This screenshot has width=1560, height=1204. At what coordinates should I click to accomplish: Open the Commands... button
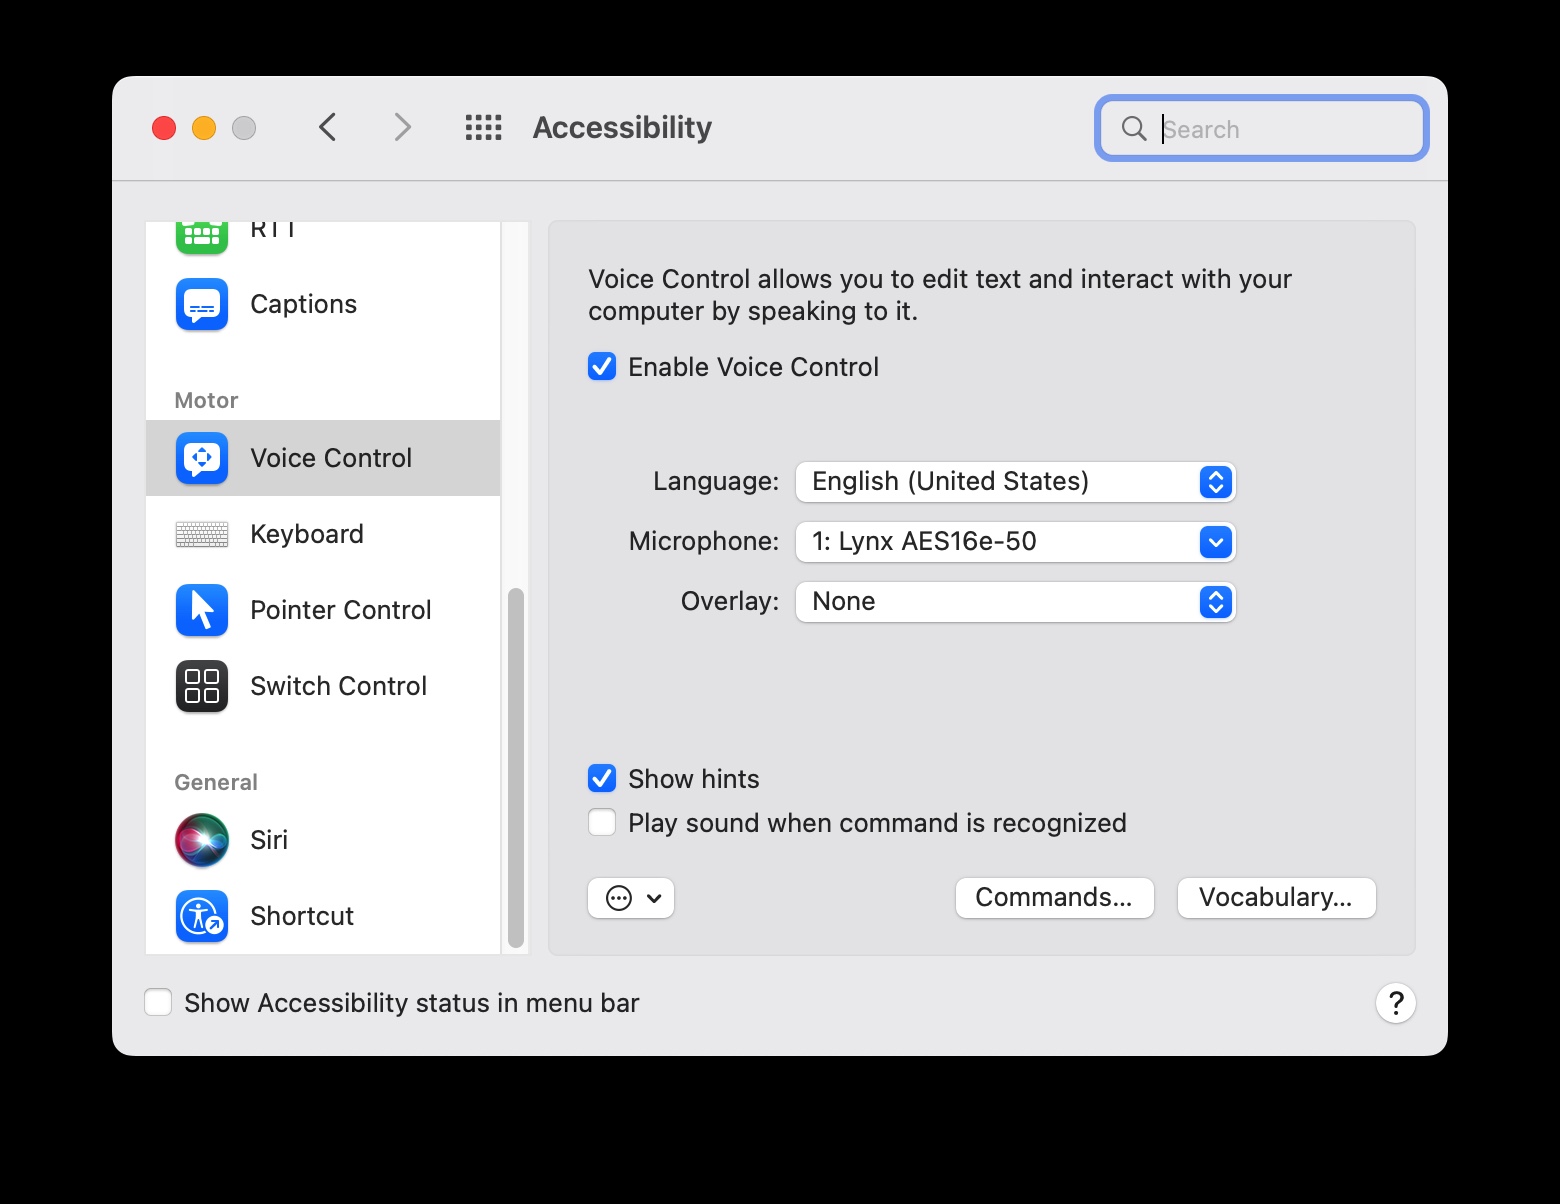[1055, 898]
